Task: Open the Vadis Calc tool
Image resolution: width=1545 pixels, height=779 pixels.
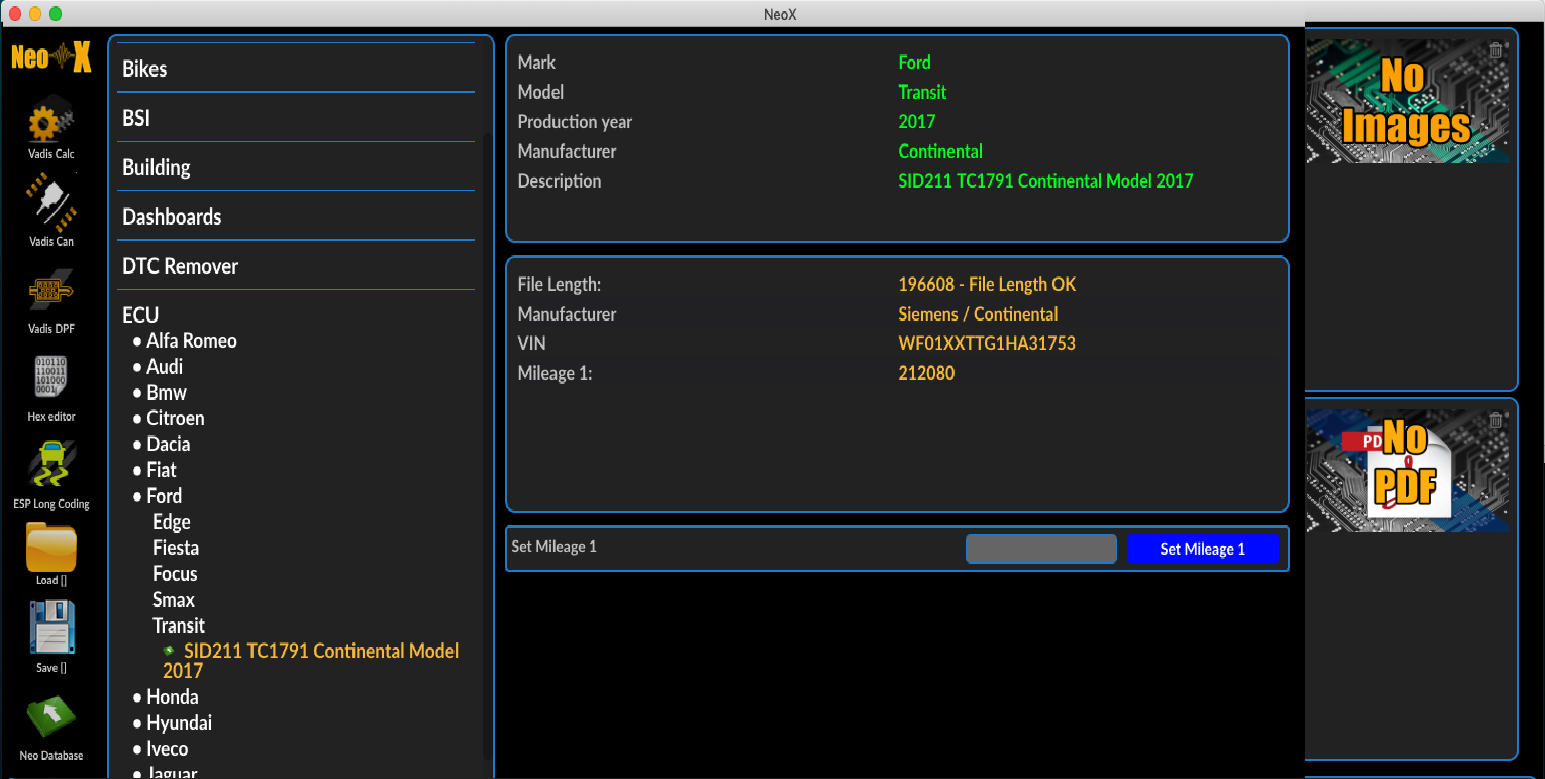Action: (x=51, y=124)
